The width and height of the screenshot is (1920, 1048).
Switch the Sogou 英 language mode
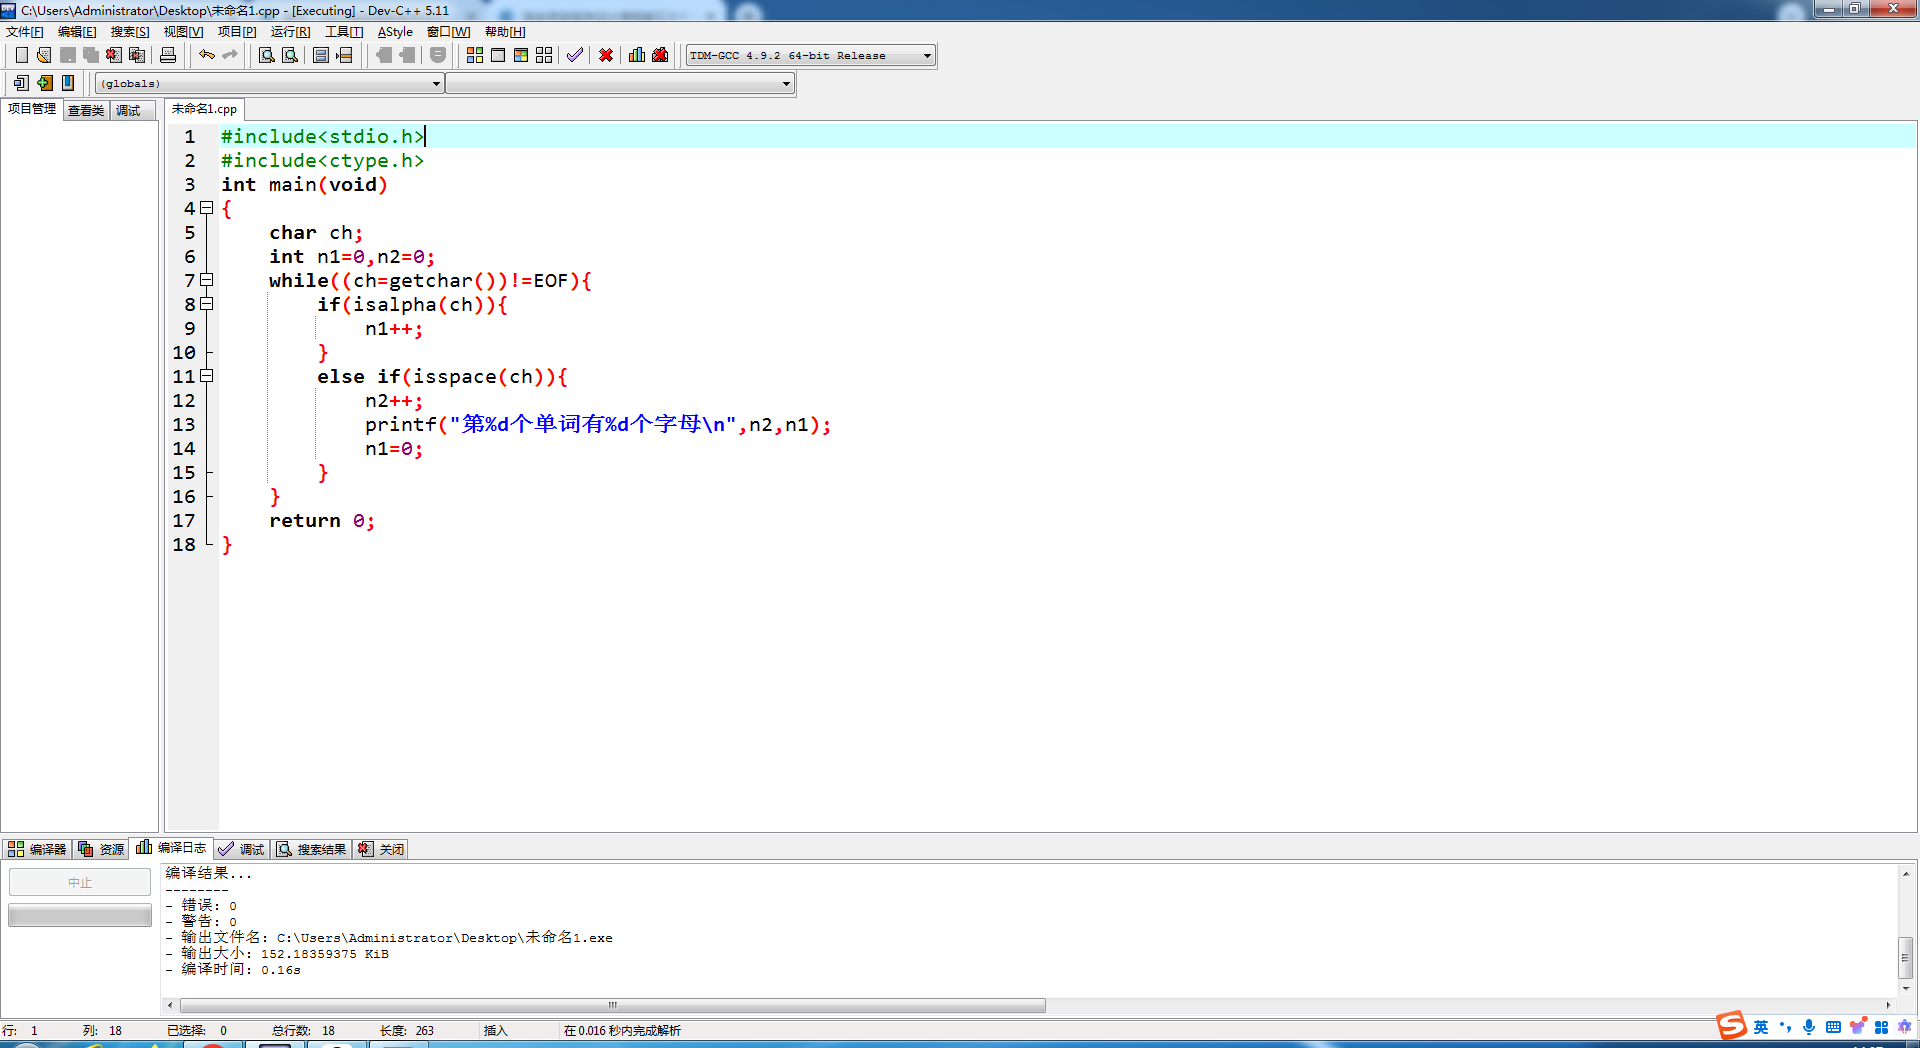1761,1027
